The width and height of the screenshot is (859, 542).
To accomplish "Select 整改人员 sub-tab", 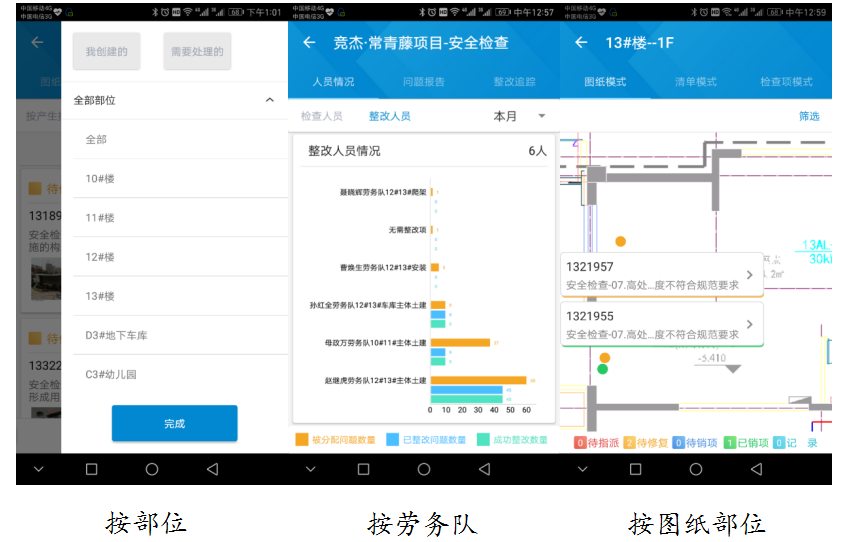I will [390, 116].
